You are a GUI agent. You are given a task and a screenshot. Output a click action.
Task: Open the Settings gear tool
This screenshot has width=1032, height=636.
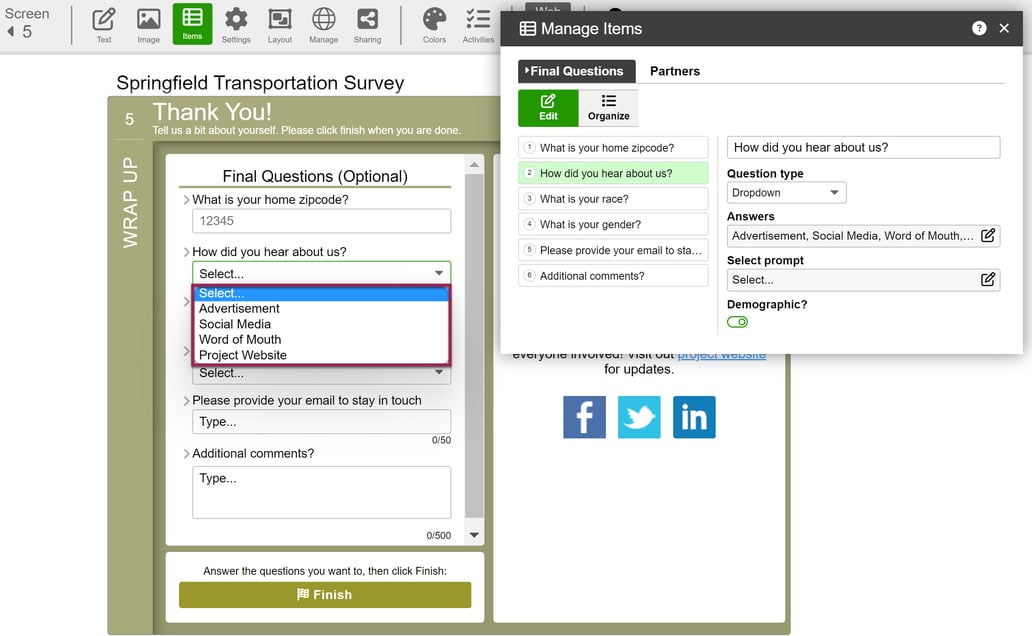[236, 25]
